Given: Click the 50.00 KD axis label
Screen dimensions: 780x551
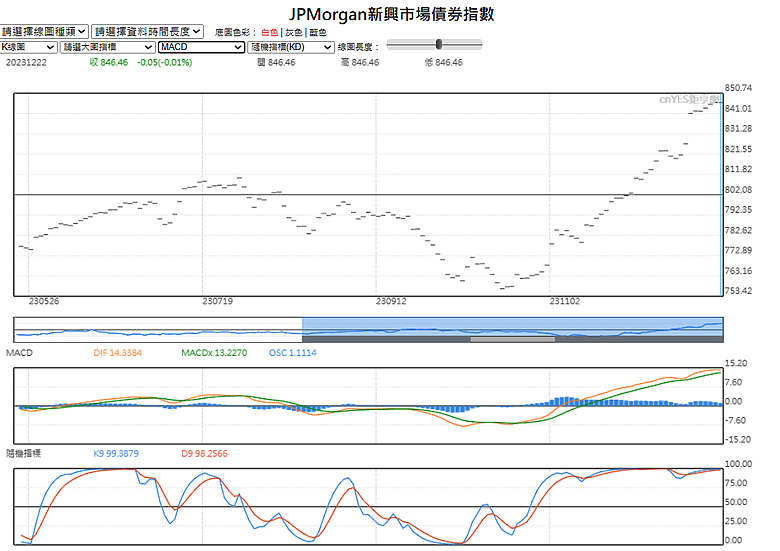Looking at the screenshot, I should pos(736,502).
